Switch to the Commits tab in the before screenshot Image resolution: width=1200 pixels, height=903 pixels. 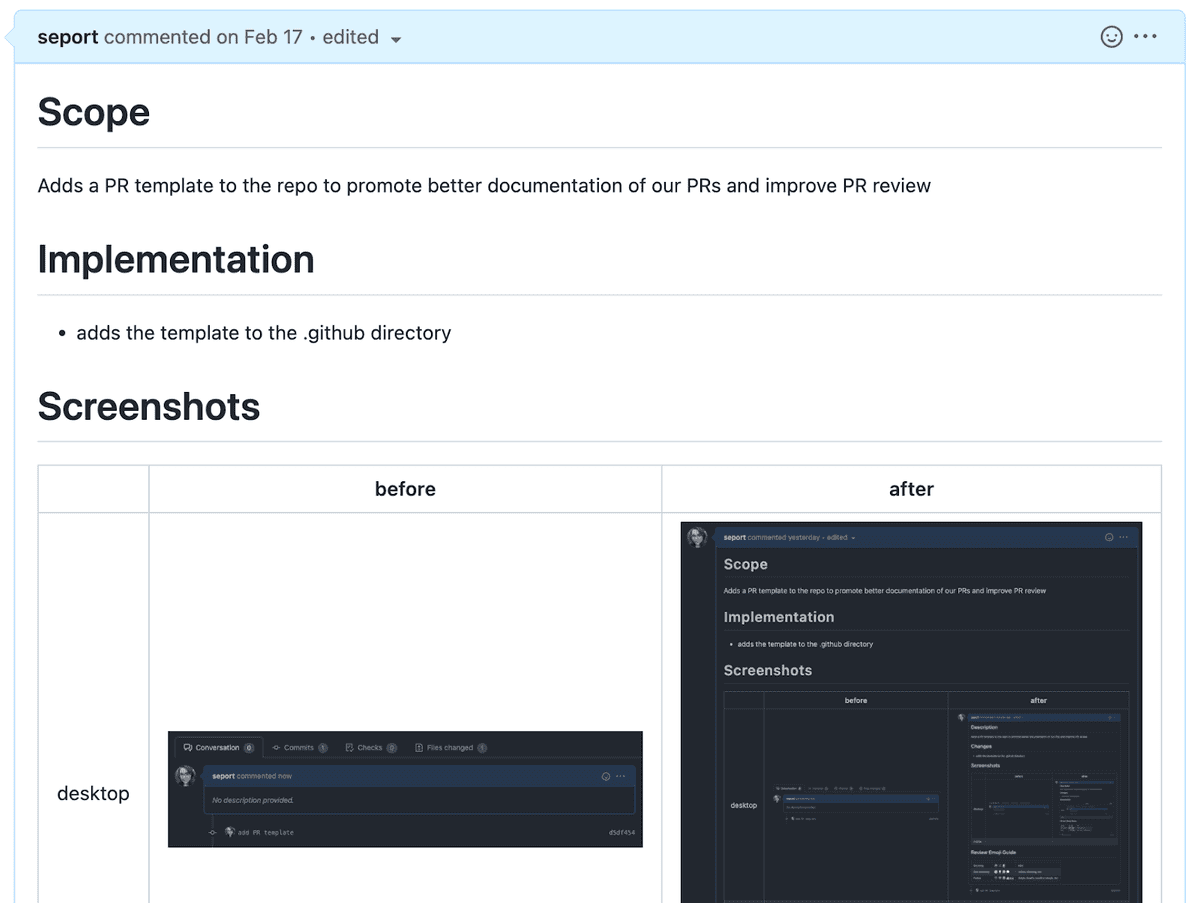pyautogui.click(x=298, y=748)
